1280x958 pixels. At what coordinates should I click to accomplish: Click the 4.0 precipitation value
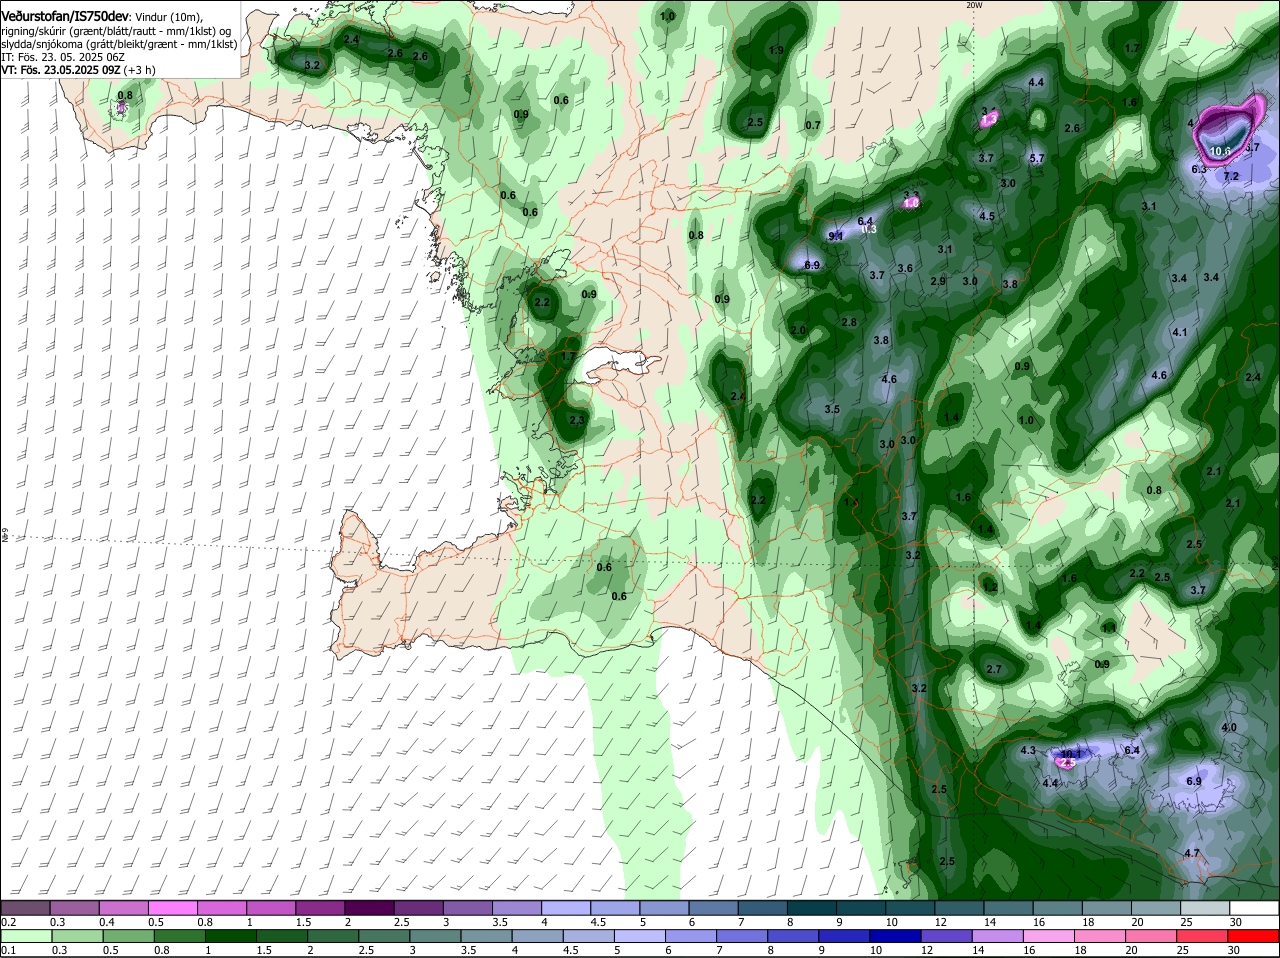(1229, 727)
